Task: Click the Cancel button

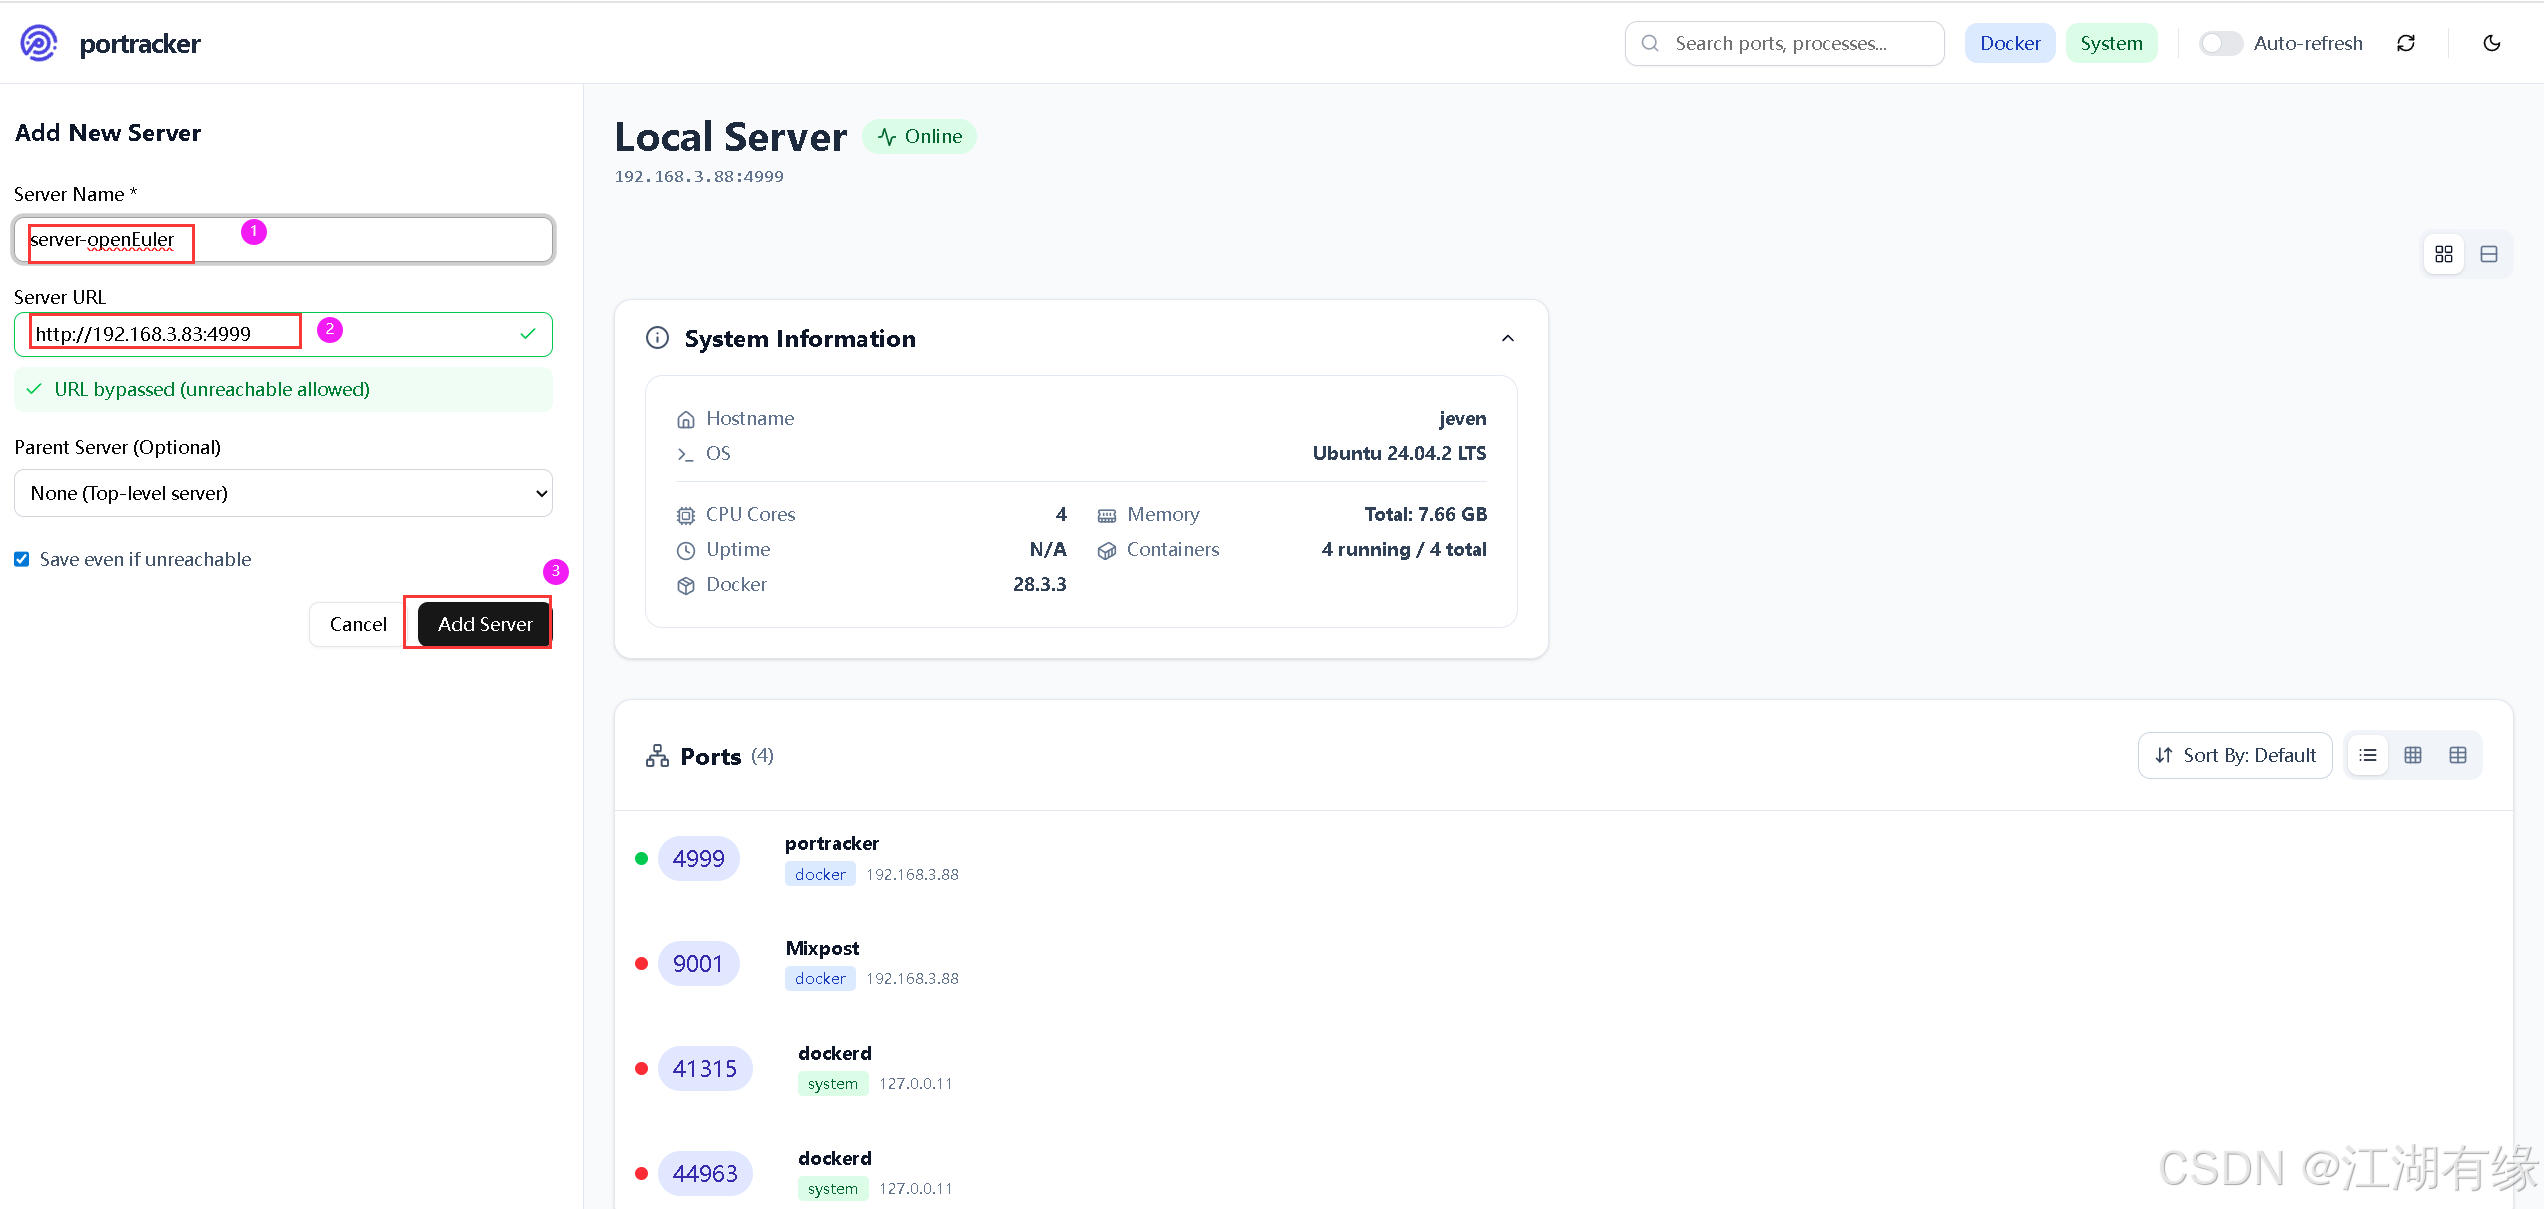Action: coord(358,624)
